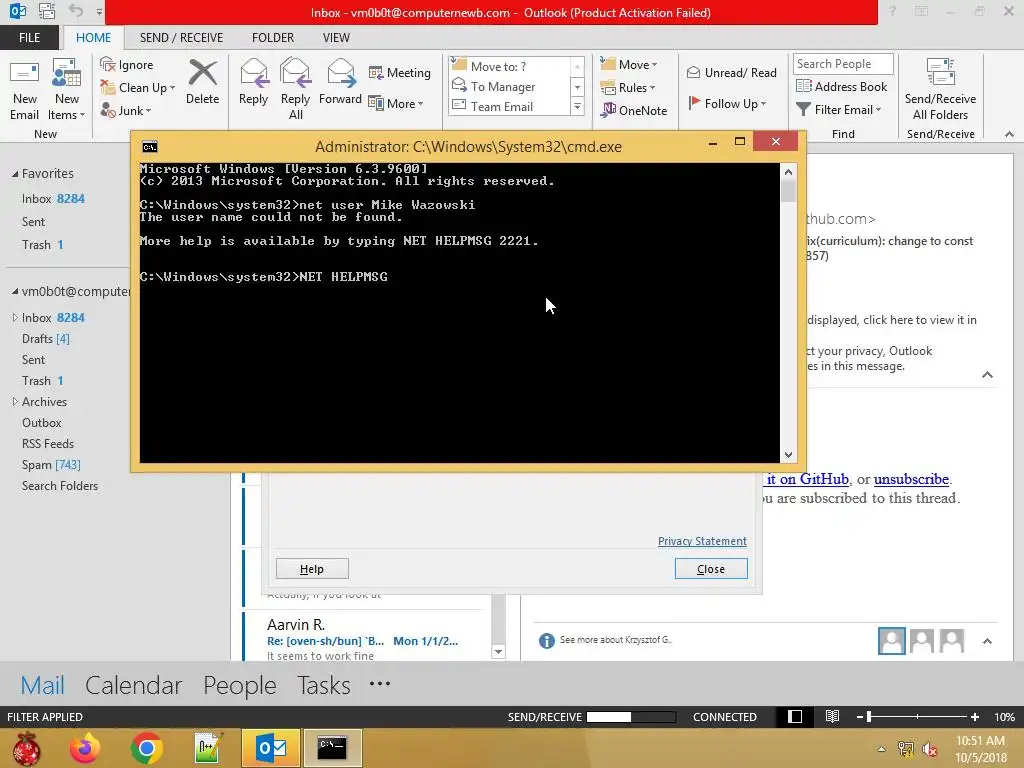
Task: Click the muted volume tray icon
Action: [x=929, y=749]
